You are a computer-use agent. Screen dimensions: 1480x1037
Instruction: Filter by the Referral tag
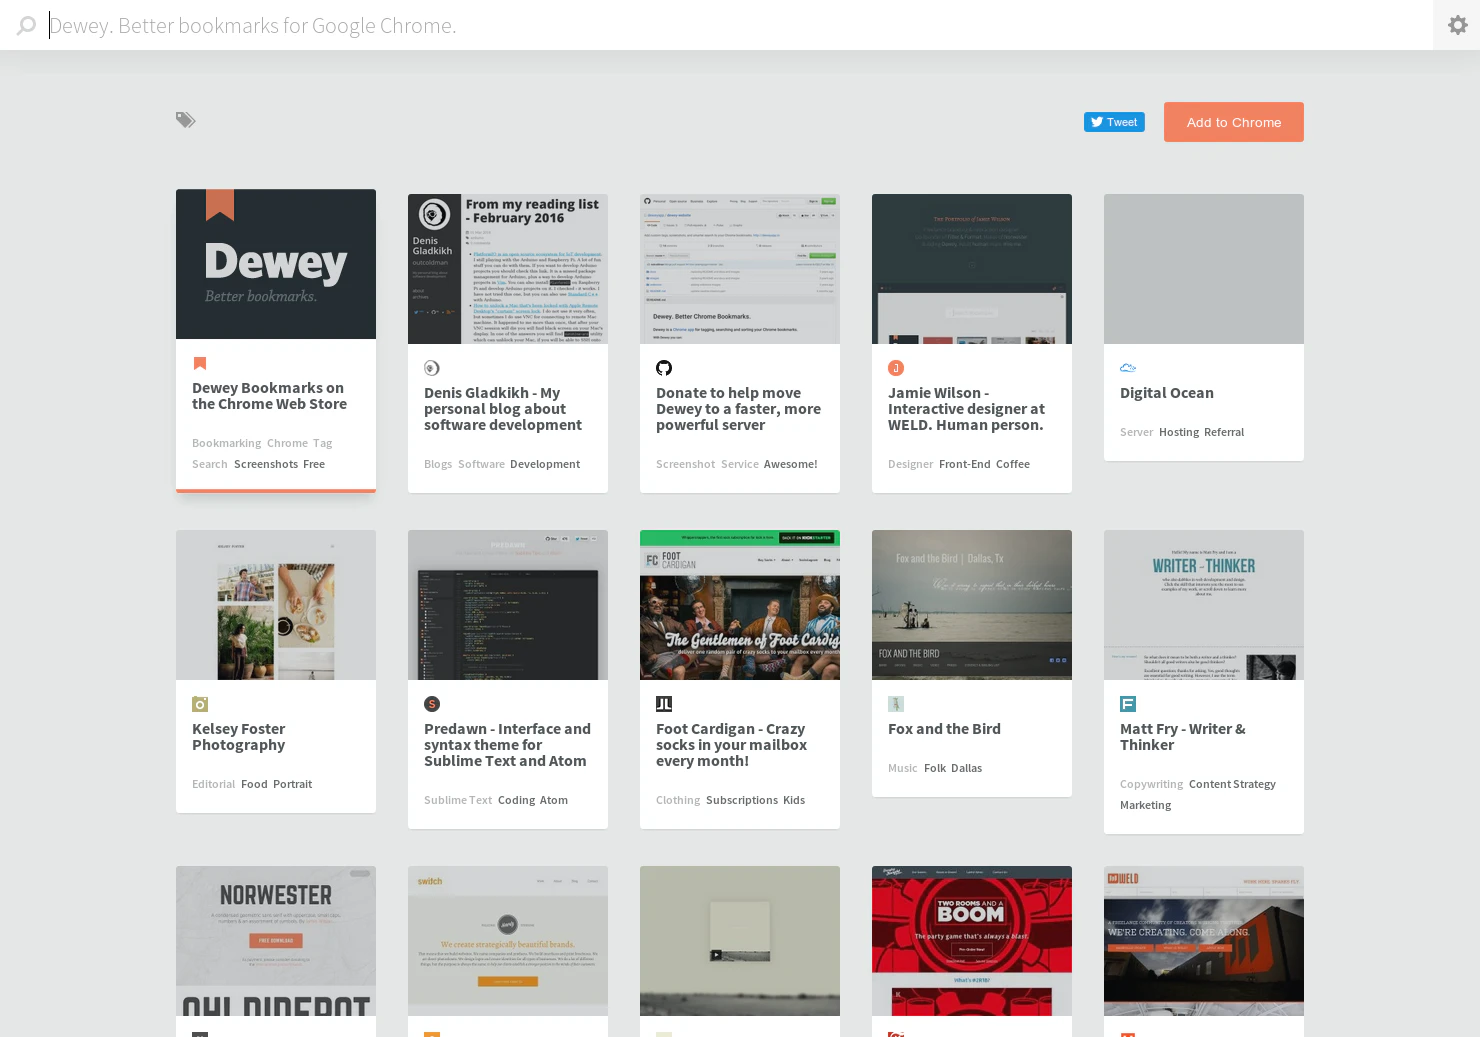click(1224, 432)
